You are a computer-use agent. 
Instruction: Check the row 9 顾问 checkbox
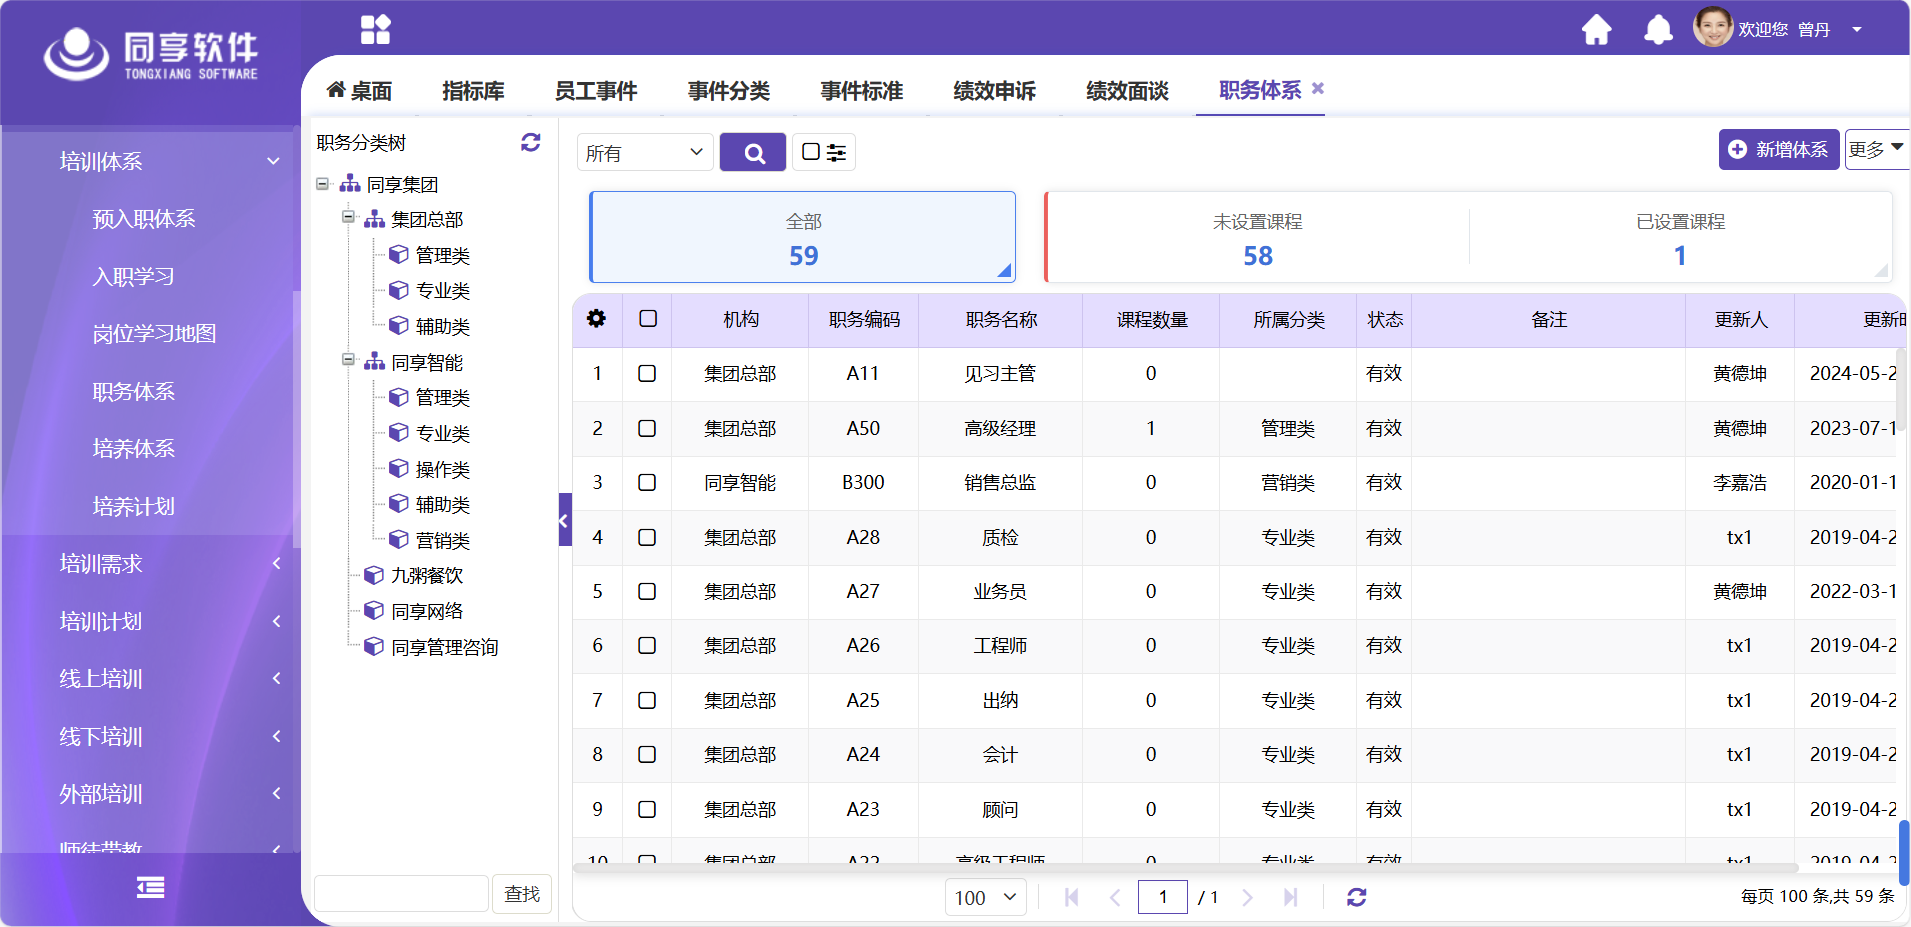click(x=647, y=810)
